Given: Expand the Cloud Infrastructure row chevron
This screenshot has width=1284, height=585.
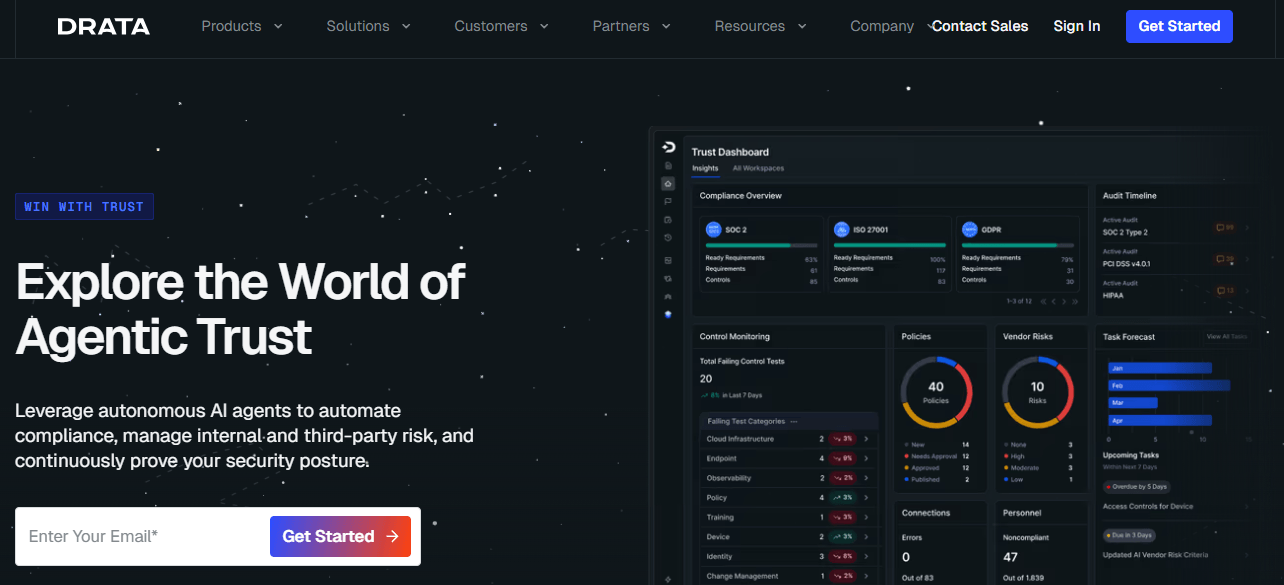Looking at the screenshot, I should point(865,439).
